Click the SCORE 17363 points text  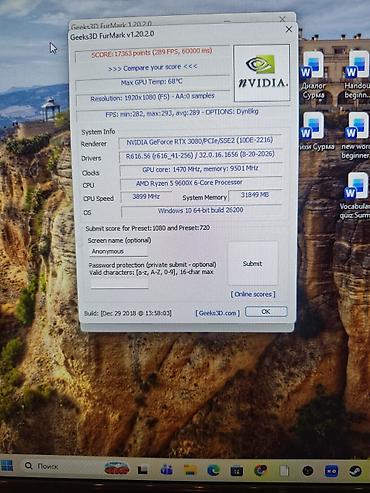pos(152,53)
